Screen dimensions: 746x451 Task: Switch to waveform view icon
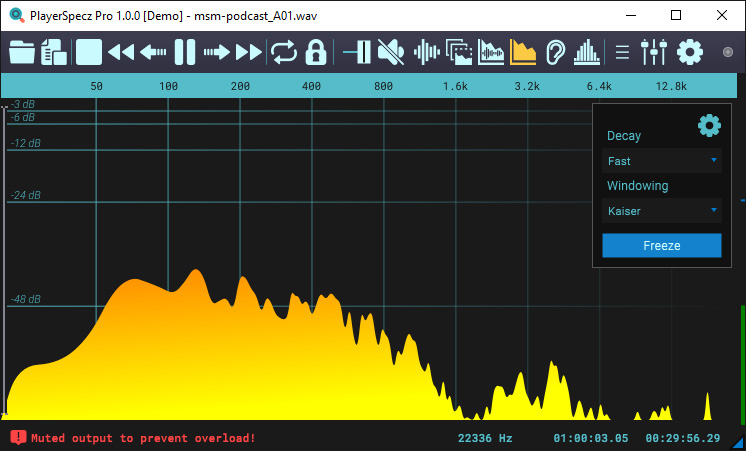click(x=426, y=51)
